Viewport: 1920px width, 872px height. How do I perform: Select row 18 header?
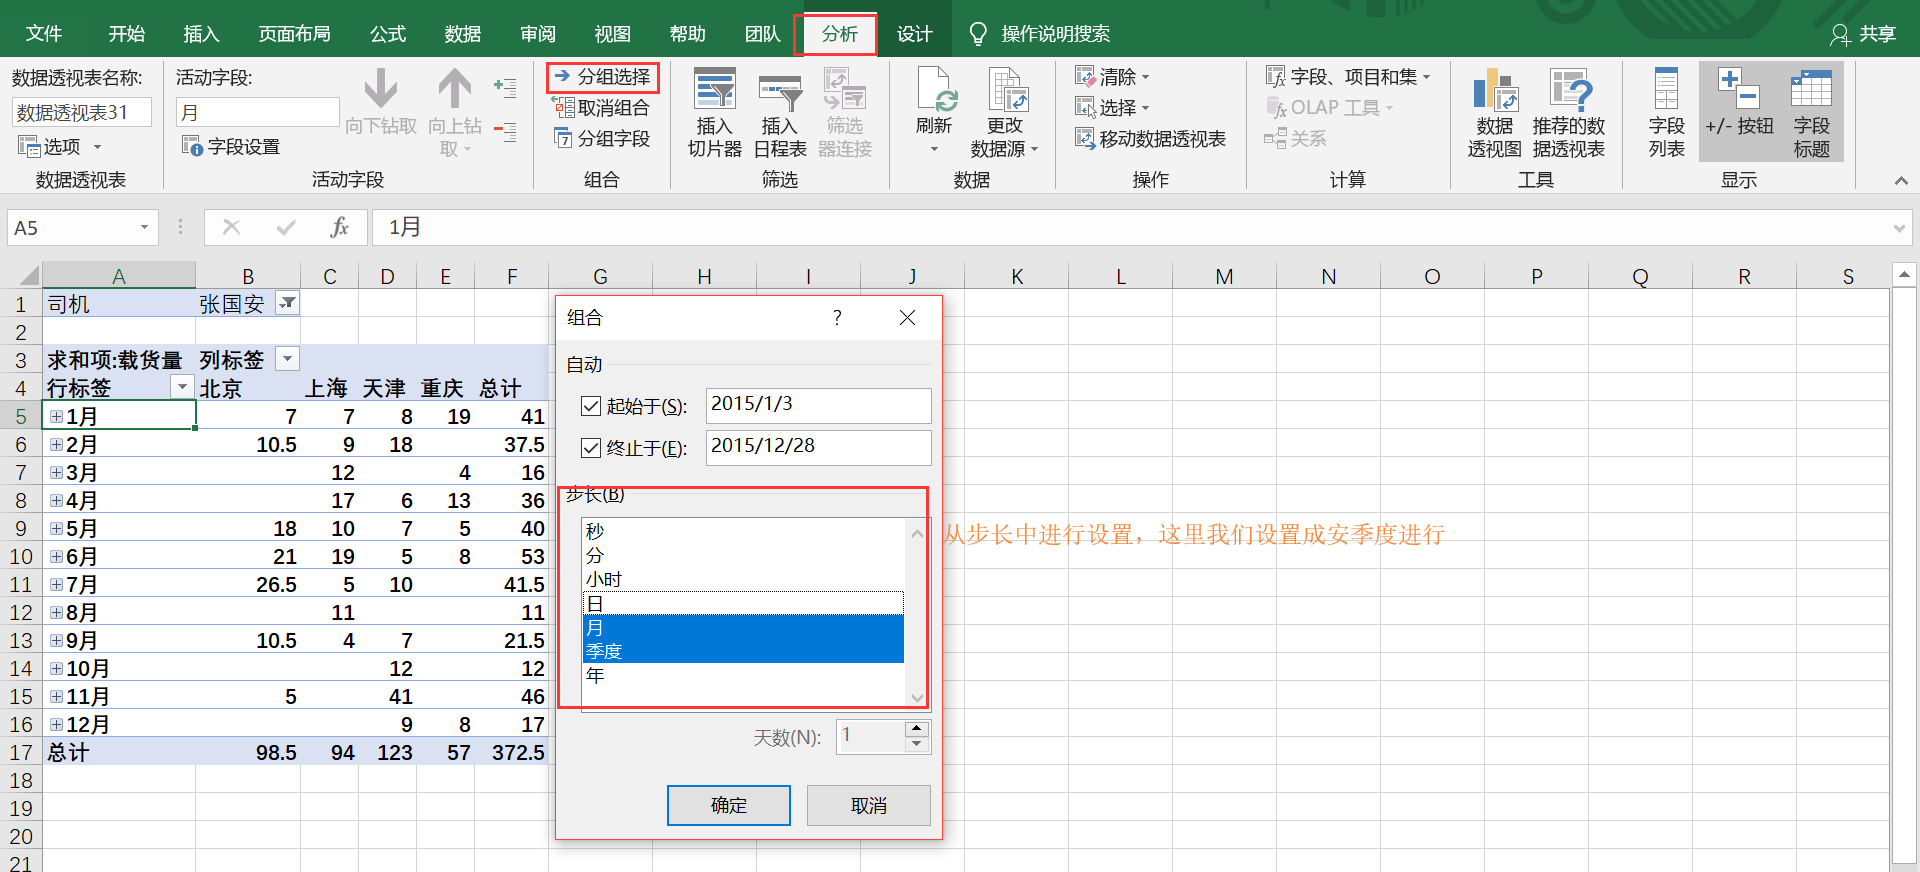pyautogui.click(x=21, y=780)
